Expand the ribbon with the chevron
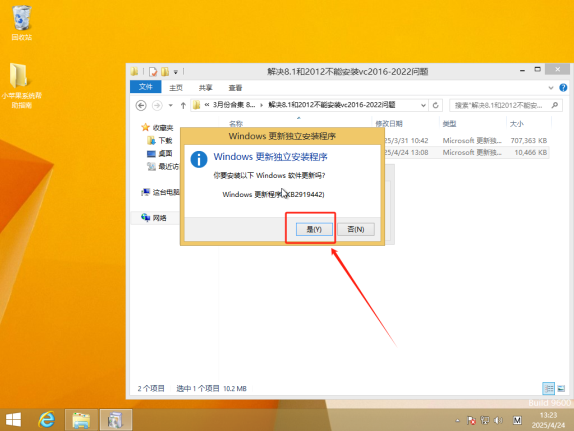This screenshot has height=431, width=574. (551, 88)
